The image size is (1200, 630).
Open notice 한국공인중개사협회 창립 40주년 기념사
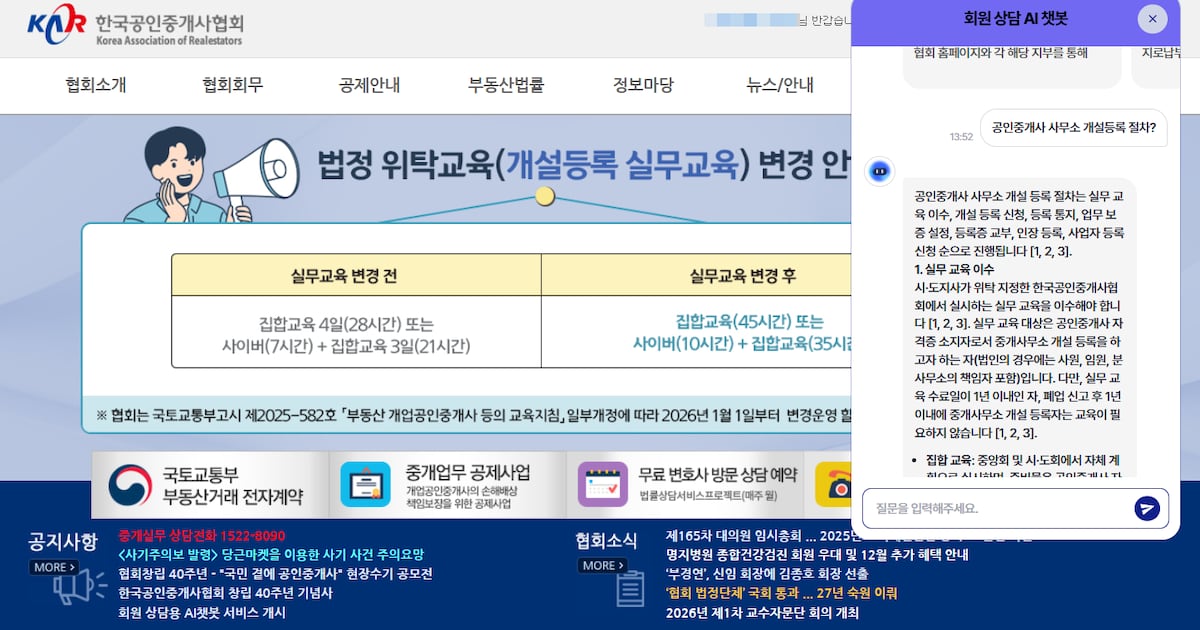[x=225, y=592]
